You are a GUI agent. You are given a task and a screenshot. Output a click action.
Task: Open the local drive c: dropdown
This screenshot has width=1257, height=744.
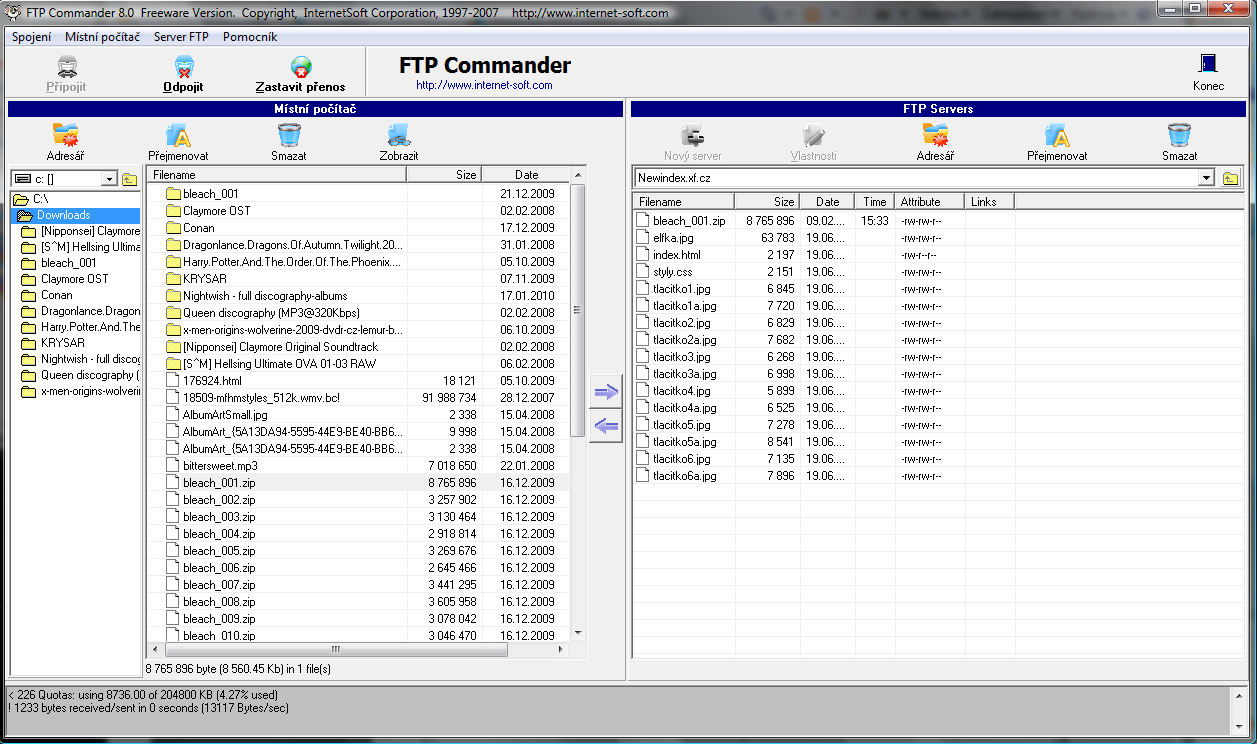pos(109,179)
